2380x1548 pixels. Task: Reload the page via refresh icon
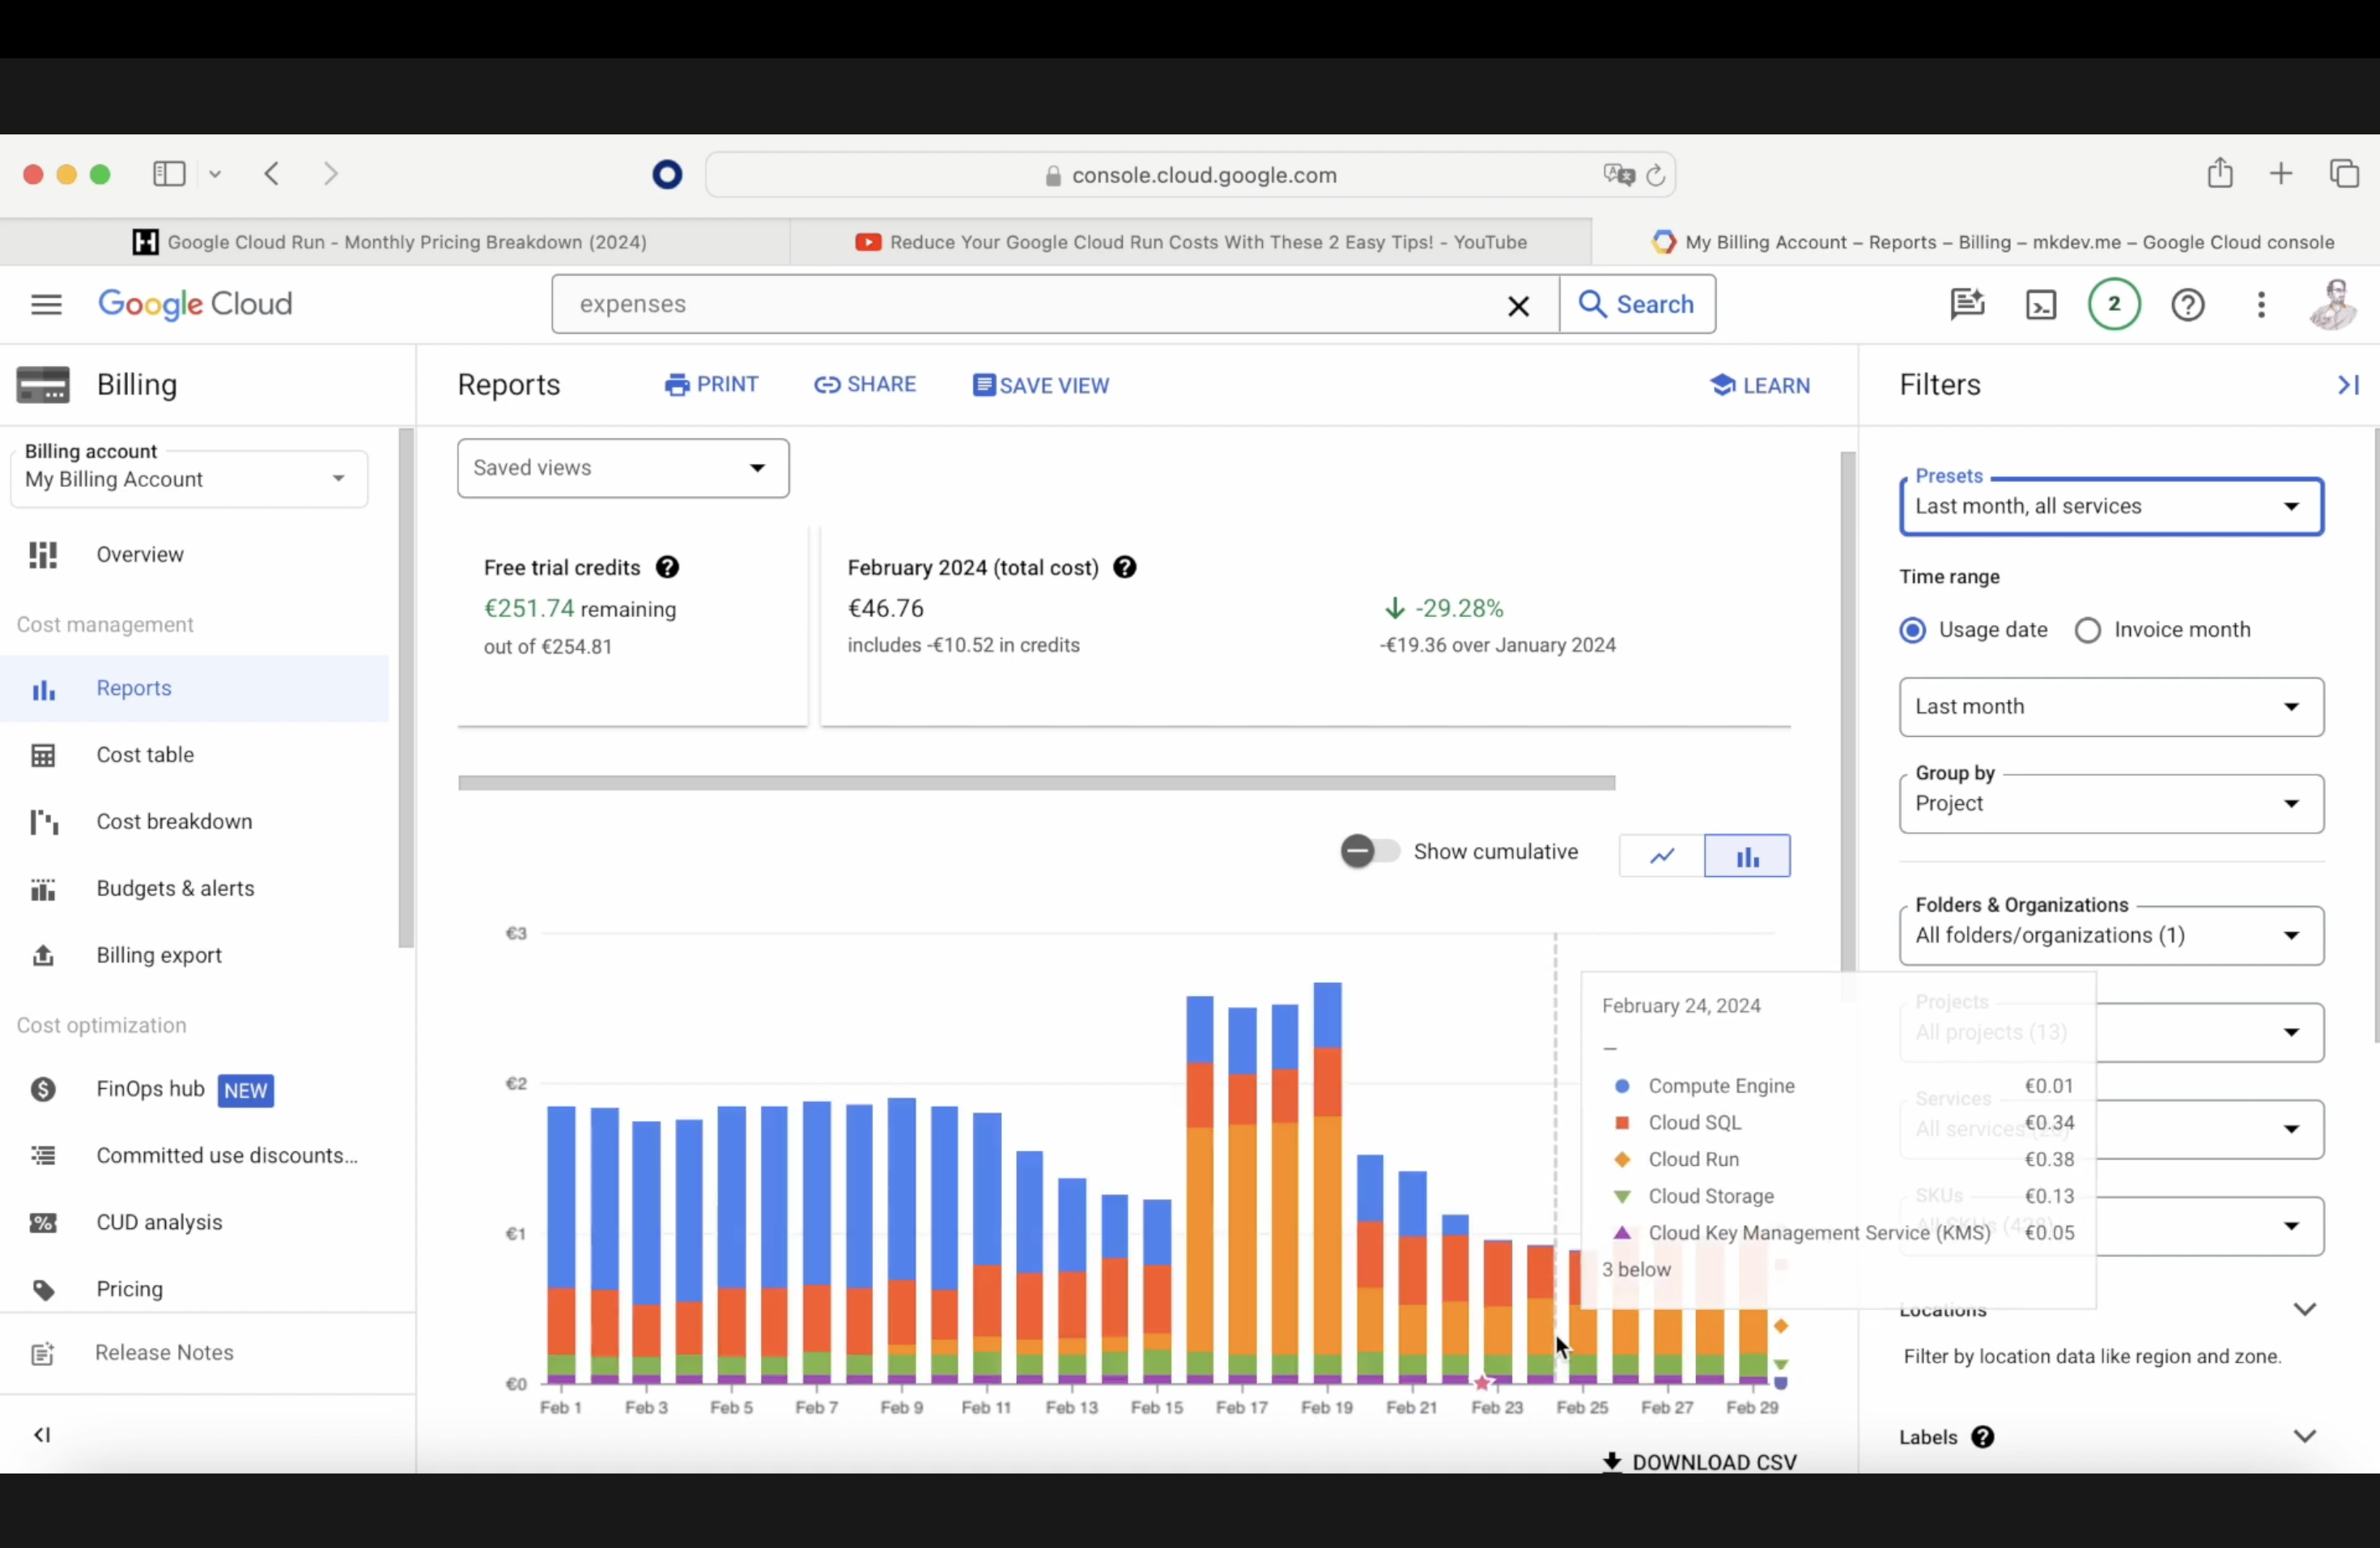click(1655, 175)
